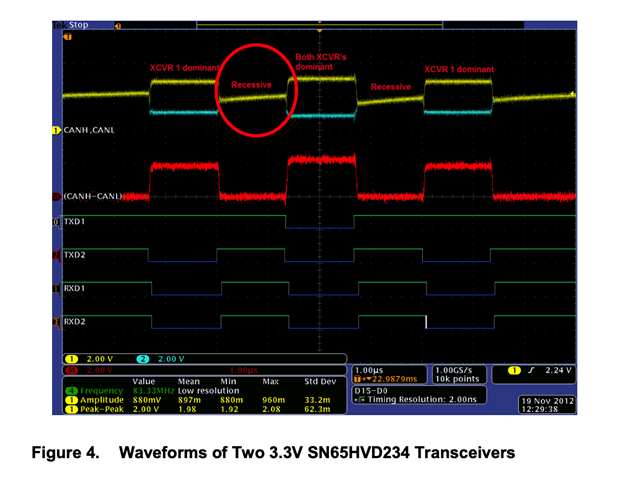Screen dimensions: 619x480
Task: Select the RXD2 digital channel marker
Action: pyautogui.click(x=57, y=322)
